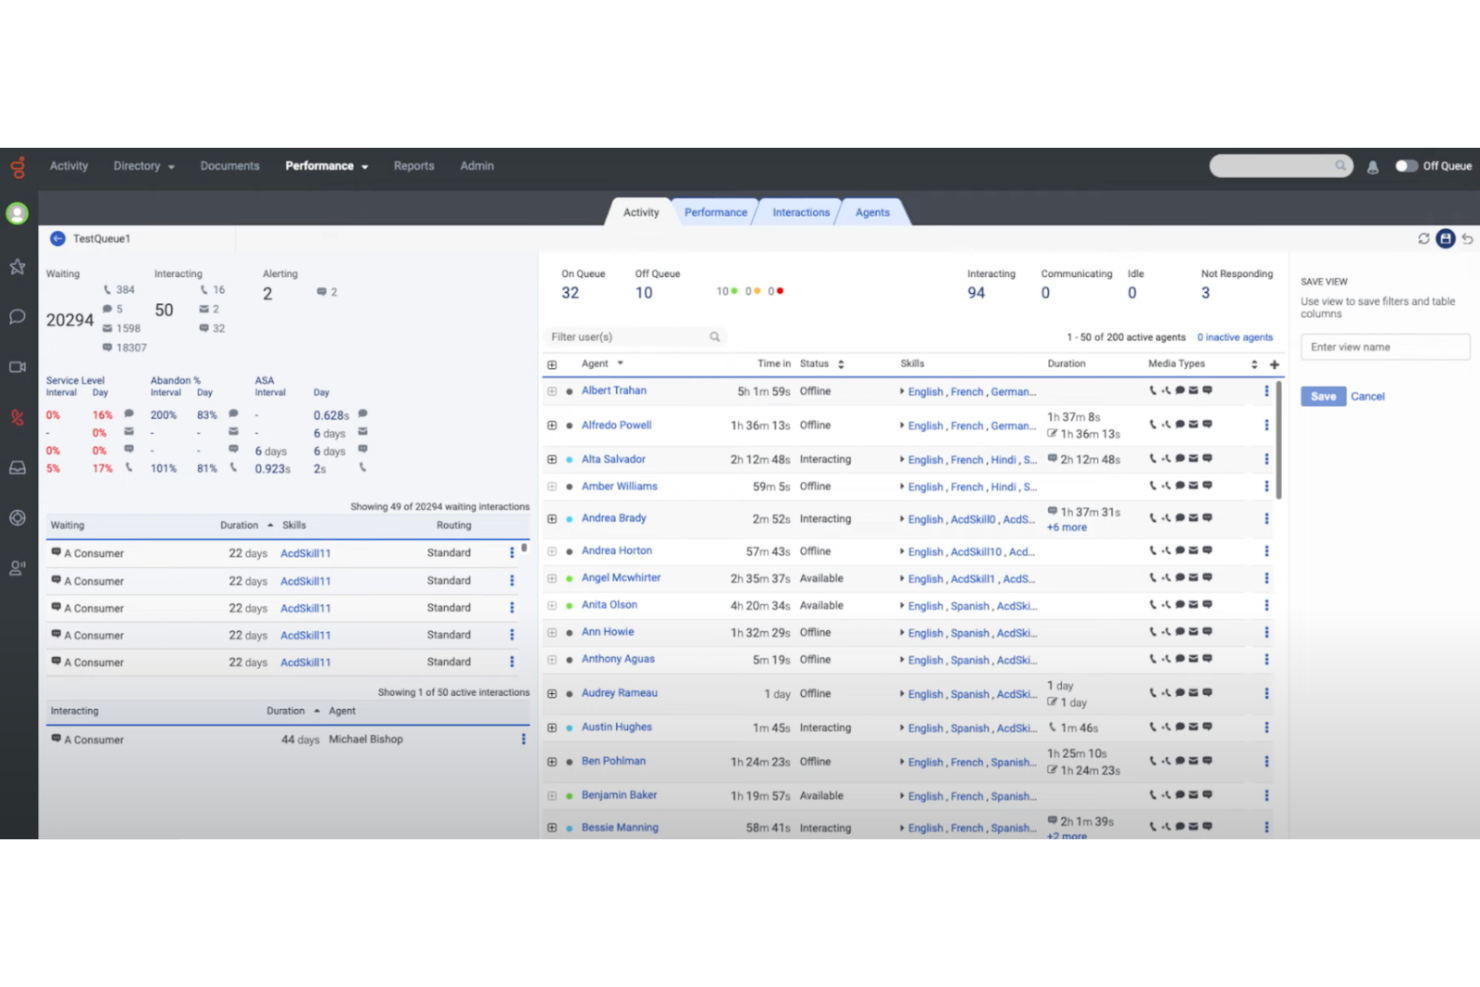Click the red phone icon in the sidebar
Viewport: 1480px width, 987px height.
pyautogui.click(x=16, y=417)
